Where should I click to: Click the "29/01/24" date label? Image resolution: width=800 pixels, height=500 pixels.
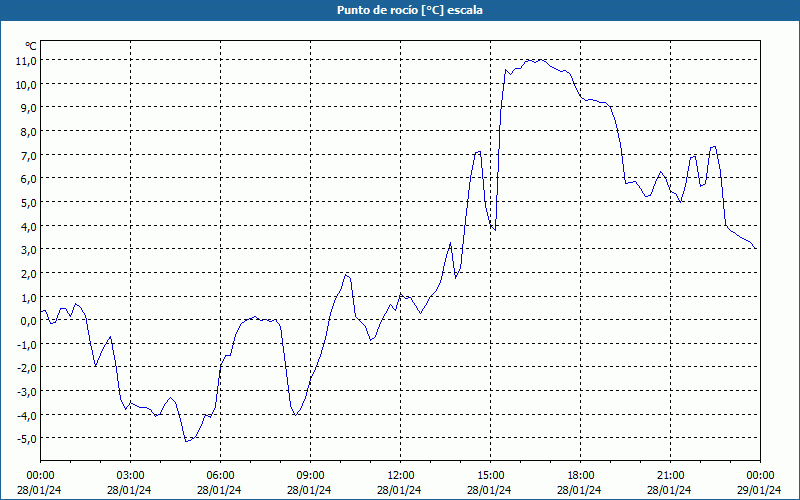[x=760, y=490]
